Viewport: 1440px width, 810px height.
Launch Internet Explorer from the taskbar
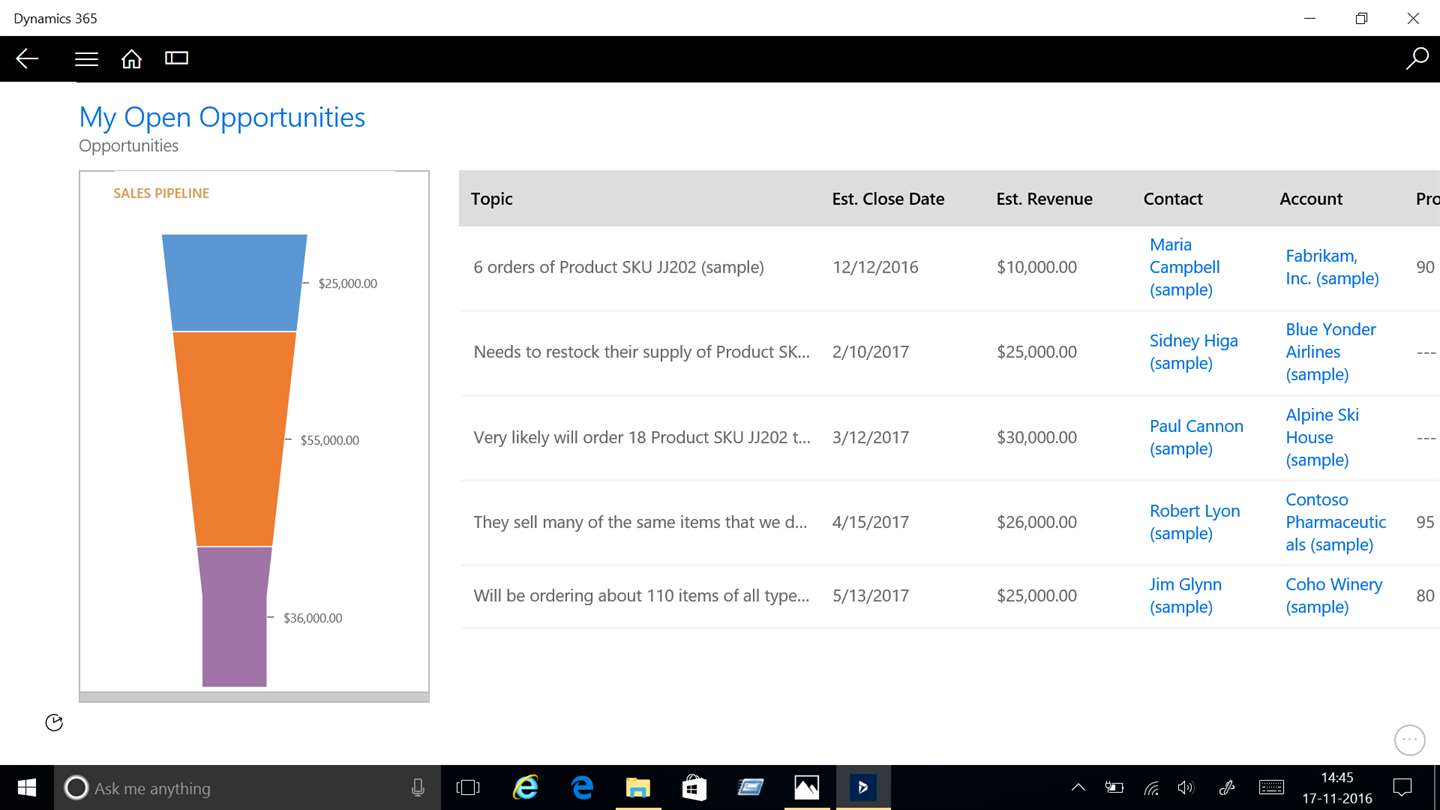[525, 788]
